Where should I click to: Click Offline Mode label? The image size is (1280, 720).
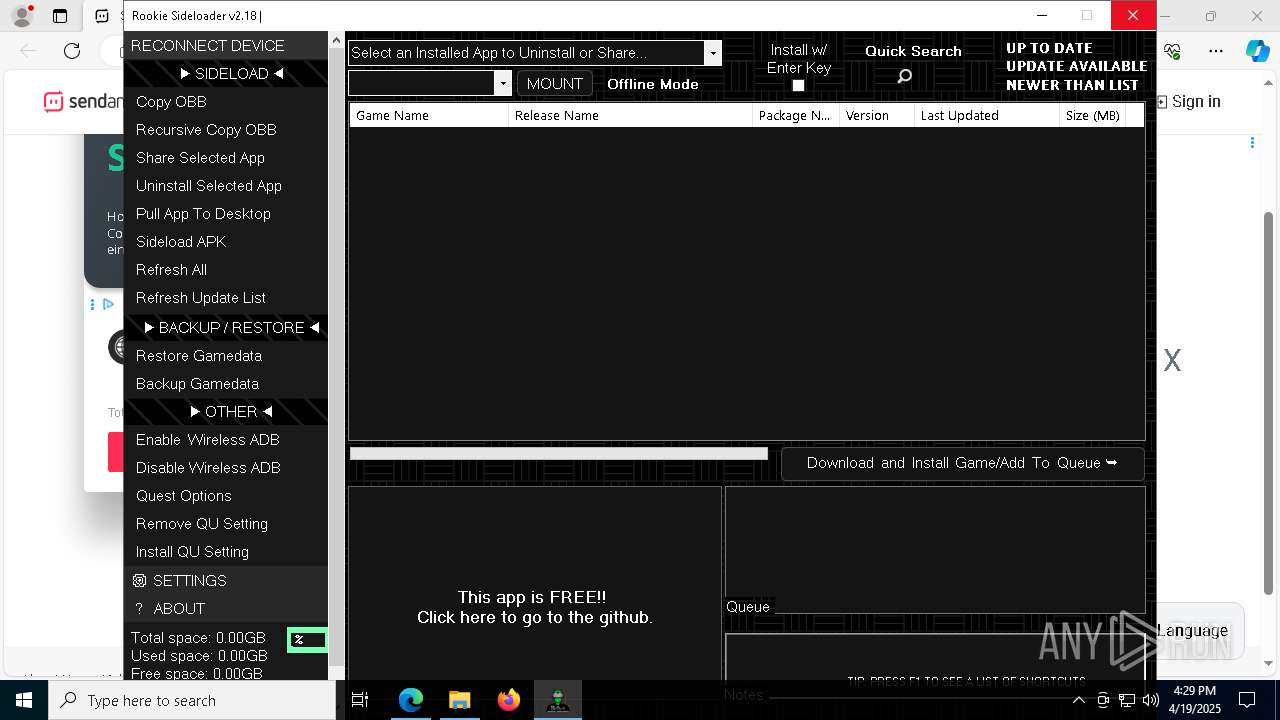[653, 84]
